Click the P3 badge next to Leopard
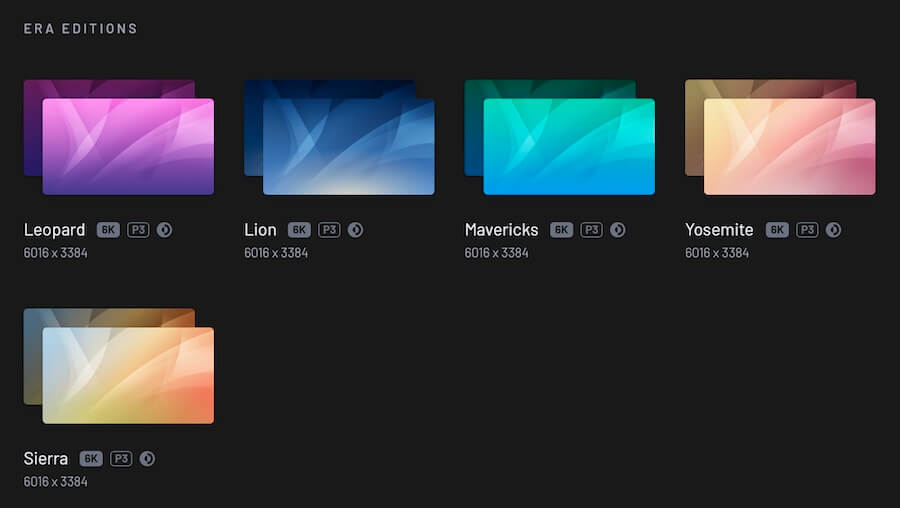The height and width of the screenshot is (508, 900). [x=138, y=230]
